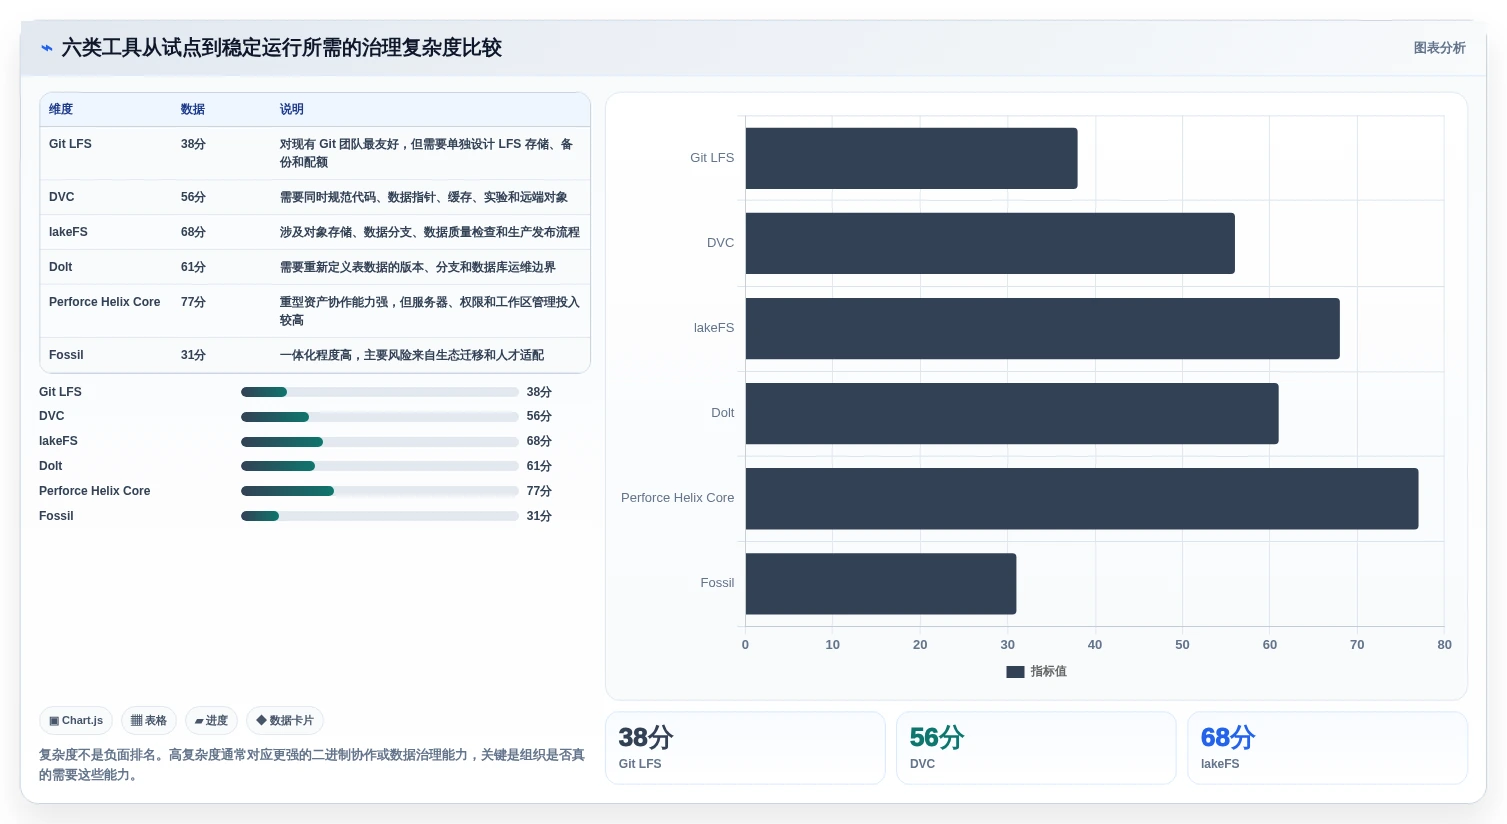This screenshot has height=824, width=1507.
Task: Click the 数据 column header
Action: (x=193, y=109)
